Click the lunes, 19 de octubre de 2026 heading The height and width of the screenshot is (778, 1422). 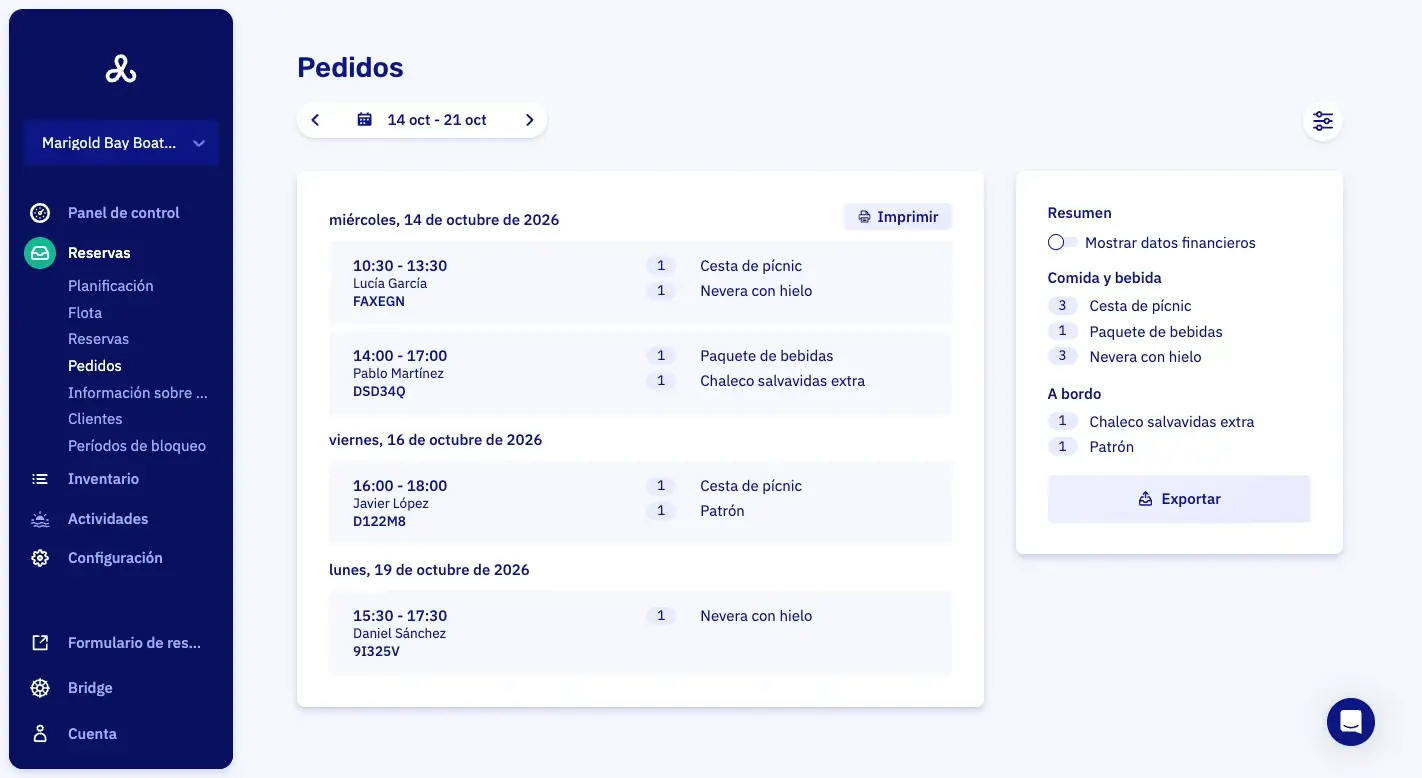point(429,570)
